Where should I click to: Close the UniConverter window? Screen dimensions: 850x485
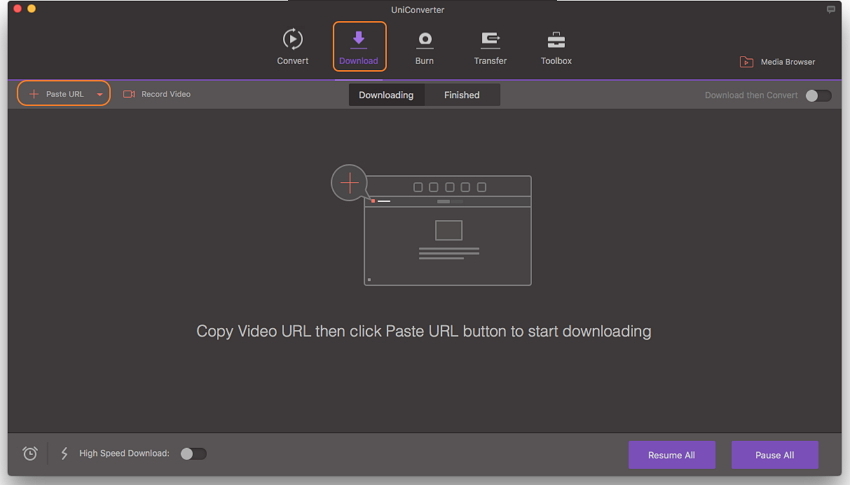point(17,9)
